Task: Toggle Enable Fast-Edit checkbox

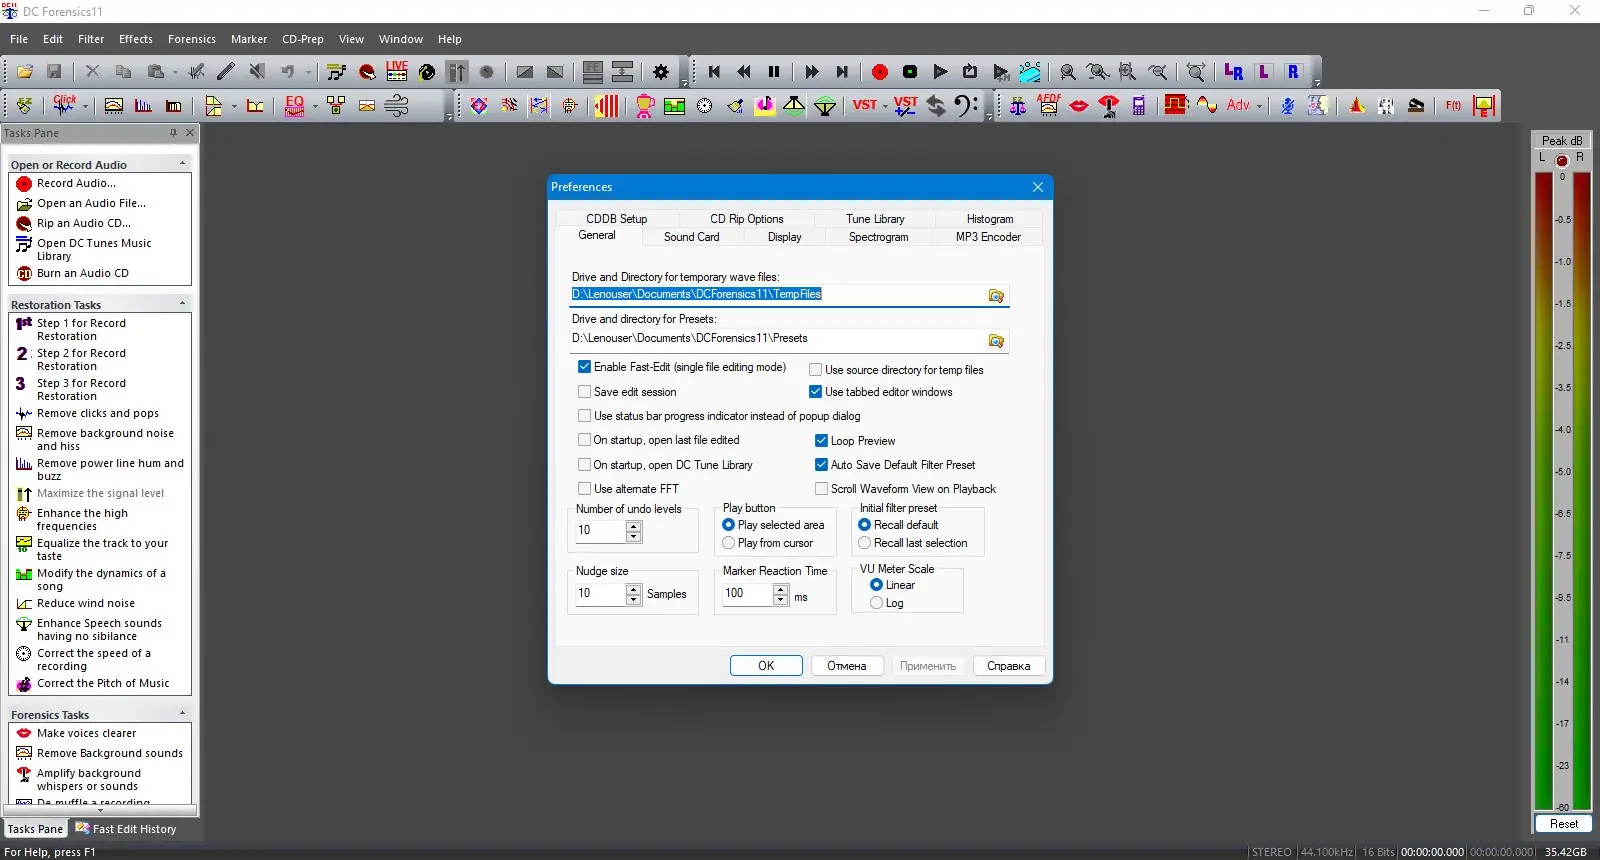Action: [585, 367]
